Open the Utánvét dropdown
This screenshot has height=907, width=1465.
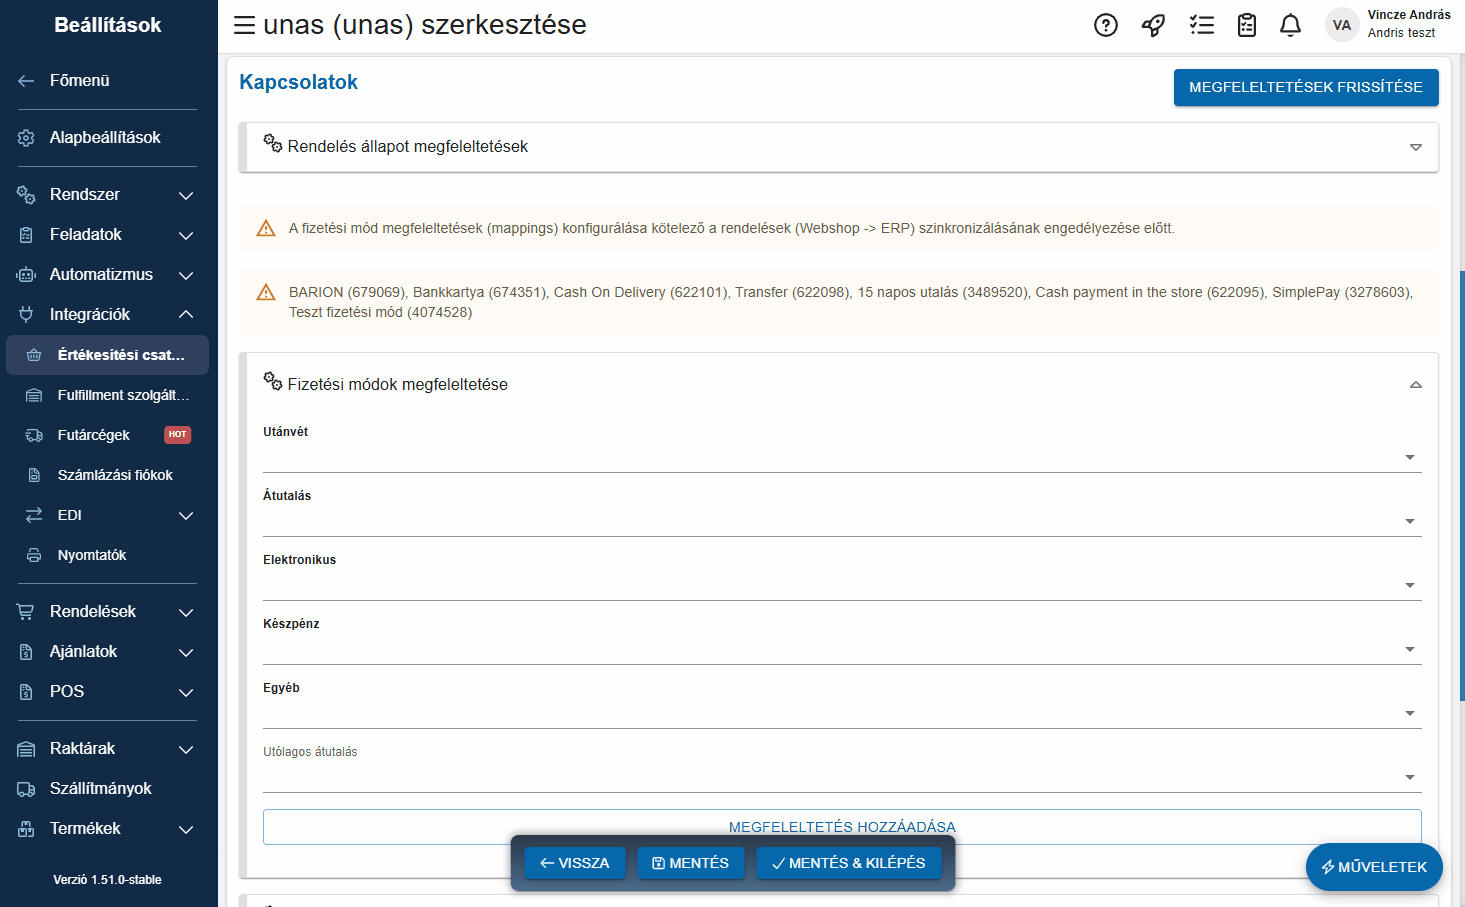click(1409, 457)
